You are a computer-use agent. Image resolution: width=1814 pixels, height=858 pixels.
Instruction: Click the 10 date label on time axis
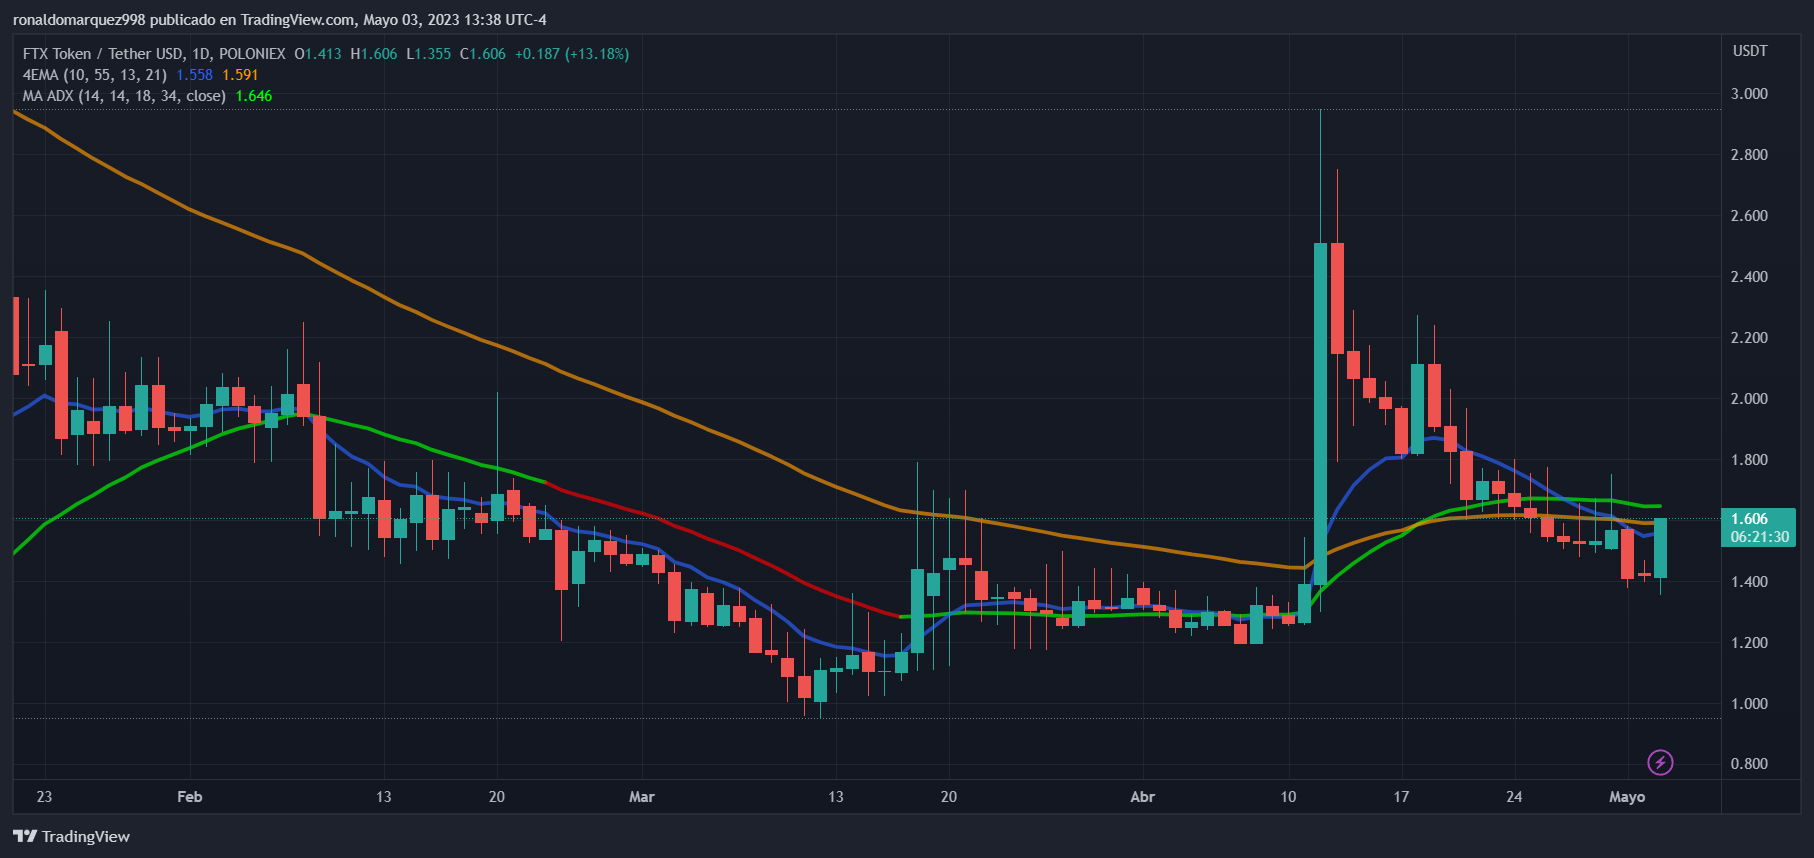(x=1288, y=797)
